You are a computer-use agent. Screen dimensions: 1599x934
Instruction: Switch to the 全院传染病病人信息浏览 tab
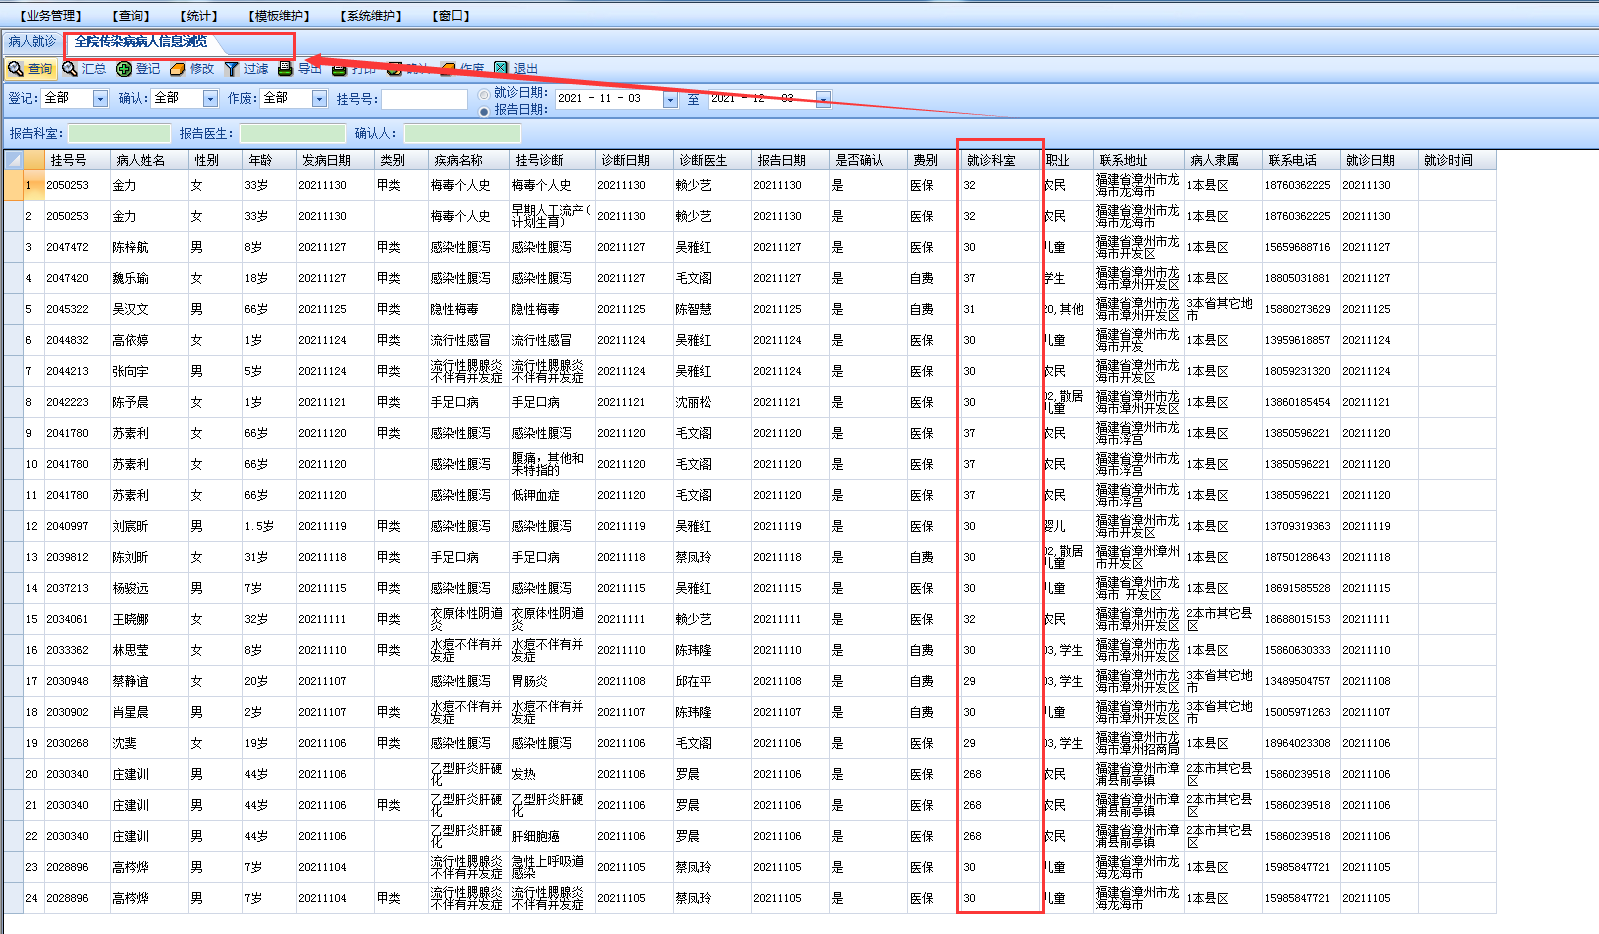click(x=141, y=42)
